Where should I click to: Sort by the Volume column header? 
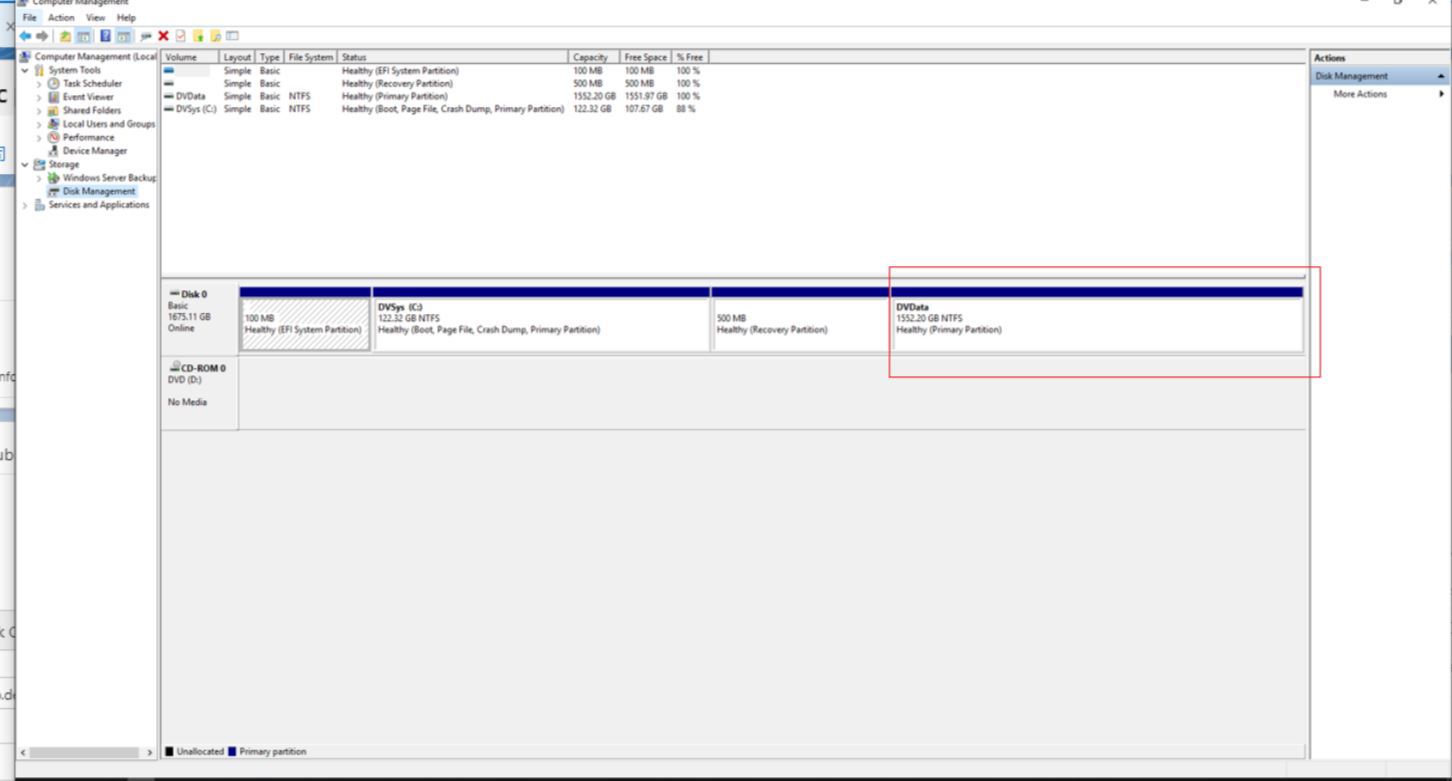coord(190,58)
